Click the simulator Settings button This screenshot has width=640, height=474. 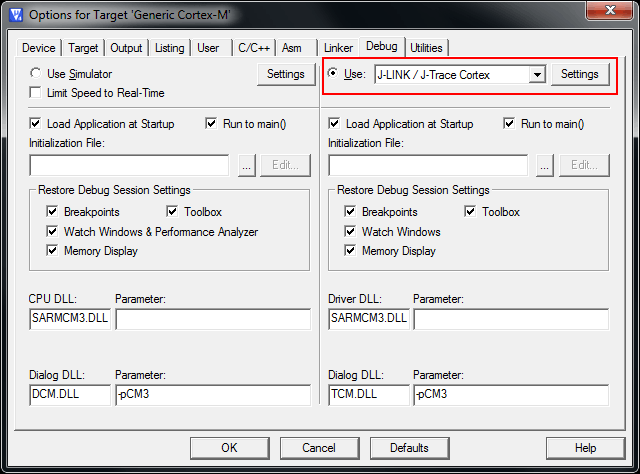[x=285, y=74]
